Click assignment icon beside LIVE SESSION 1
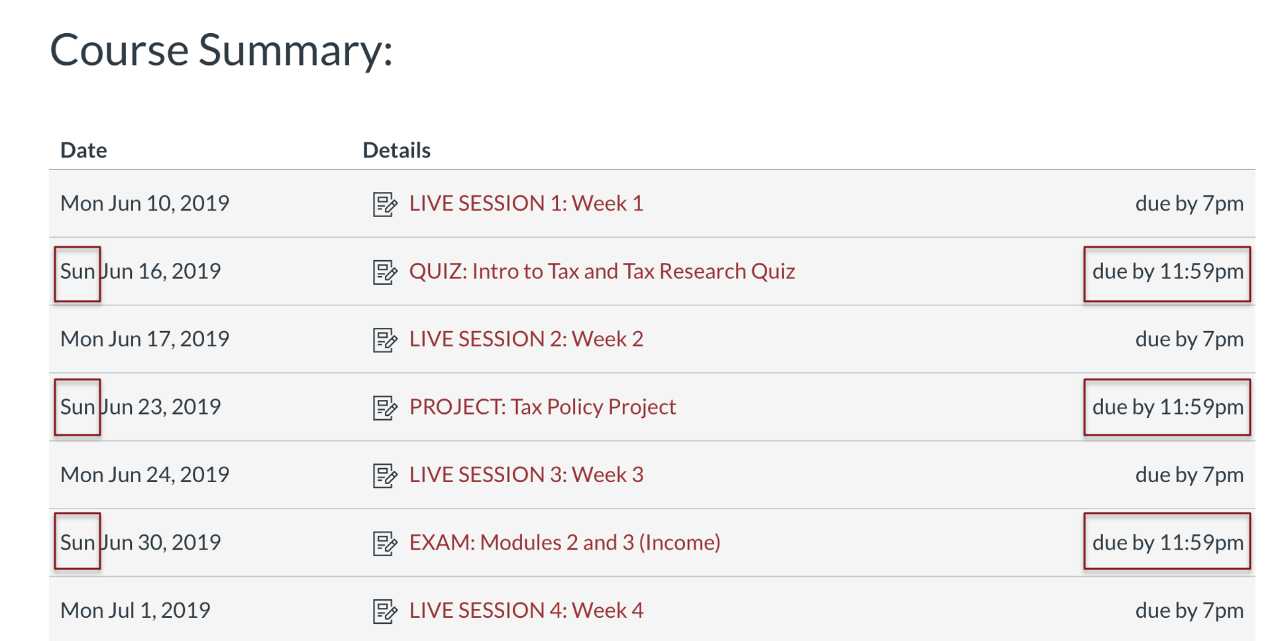 click(384, 205)
